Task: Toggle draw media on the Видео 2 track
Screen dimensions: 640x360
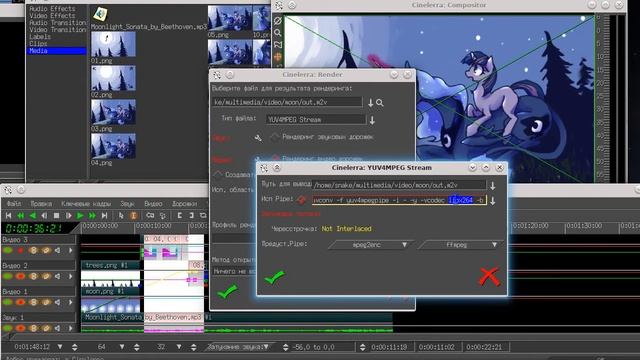Action: (46, 276)
